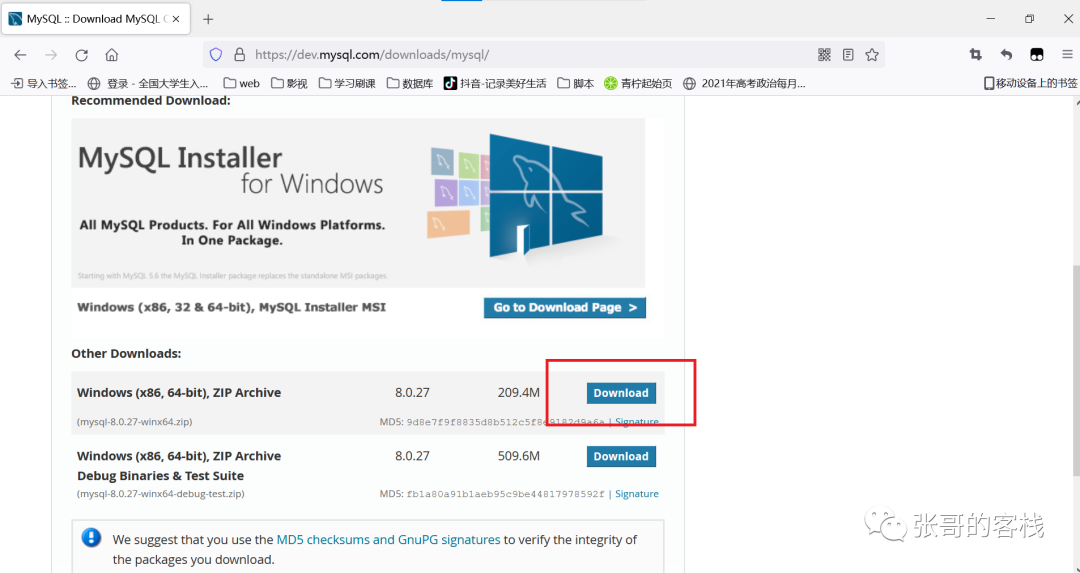Open the hamburger application menu
1080x573 pixels.
point(1067,54)
